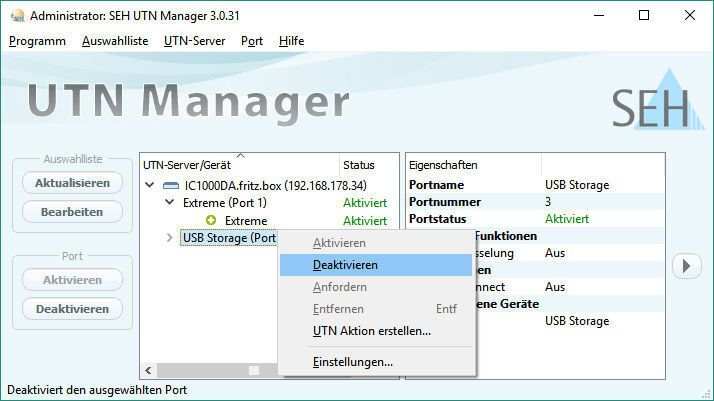Click the horizontal scrollbar left arrow
This screenshot has height=401, width=714.
pos(148,370)
